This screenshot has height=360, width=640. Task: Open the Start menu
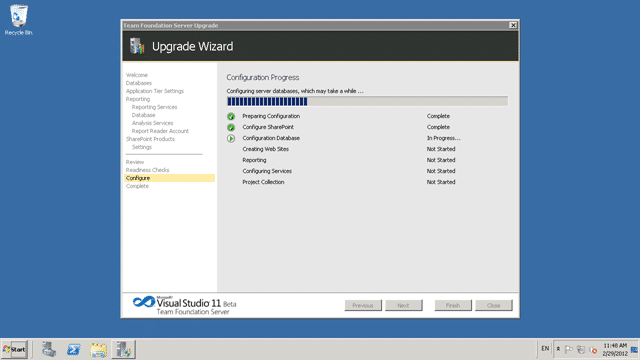pyautogui.click(x=15, y=349)
